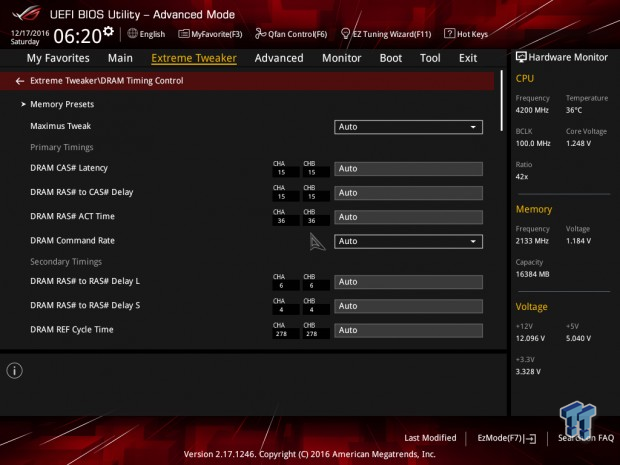620x465 pixels.
Task: Click the date 12/17/2016
Action: 30,33
